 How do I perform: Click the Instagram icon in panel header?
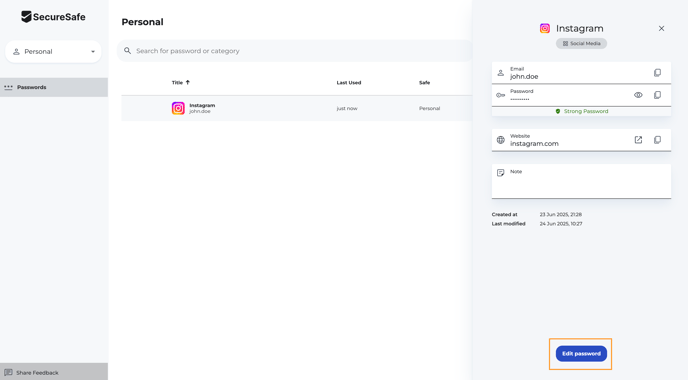(x=545, y=29)
